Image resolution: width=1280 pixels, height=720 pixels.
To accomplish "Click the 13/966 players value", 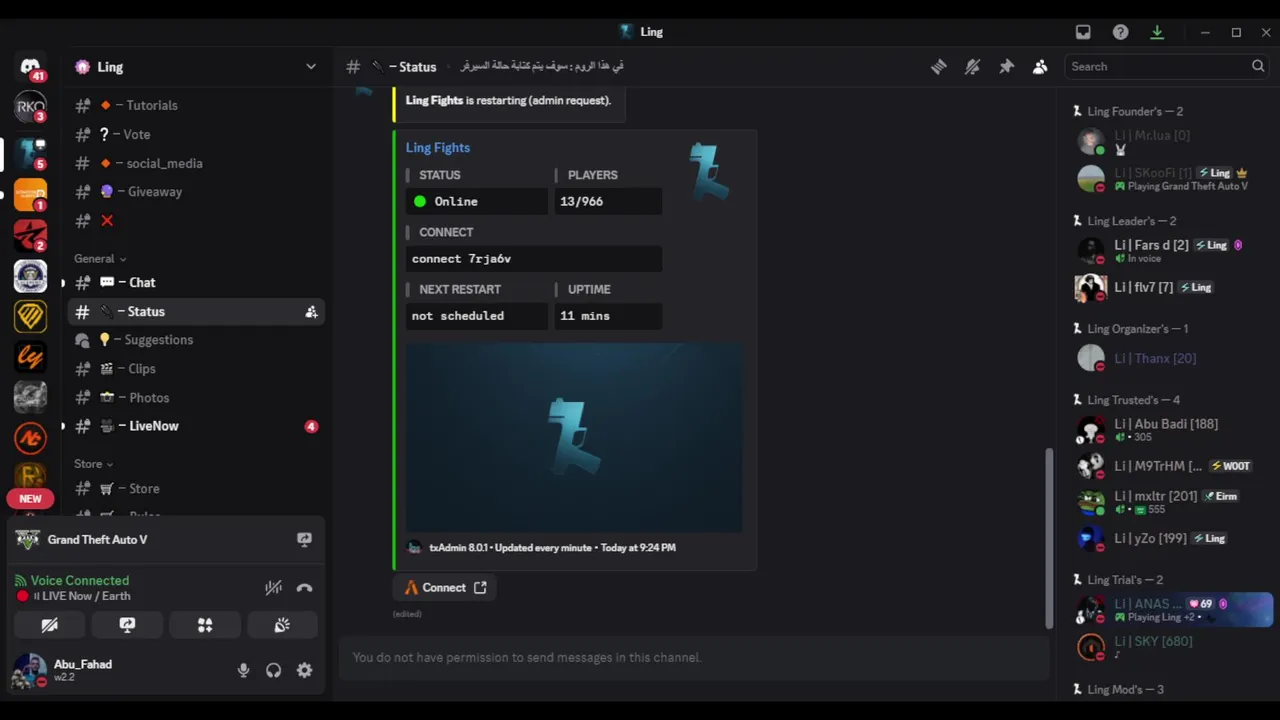I will 582,201.
